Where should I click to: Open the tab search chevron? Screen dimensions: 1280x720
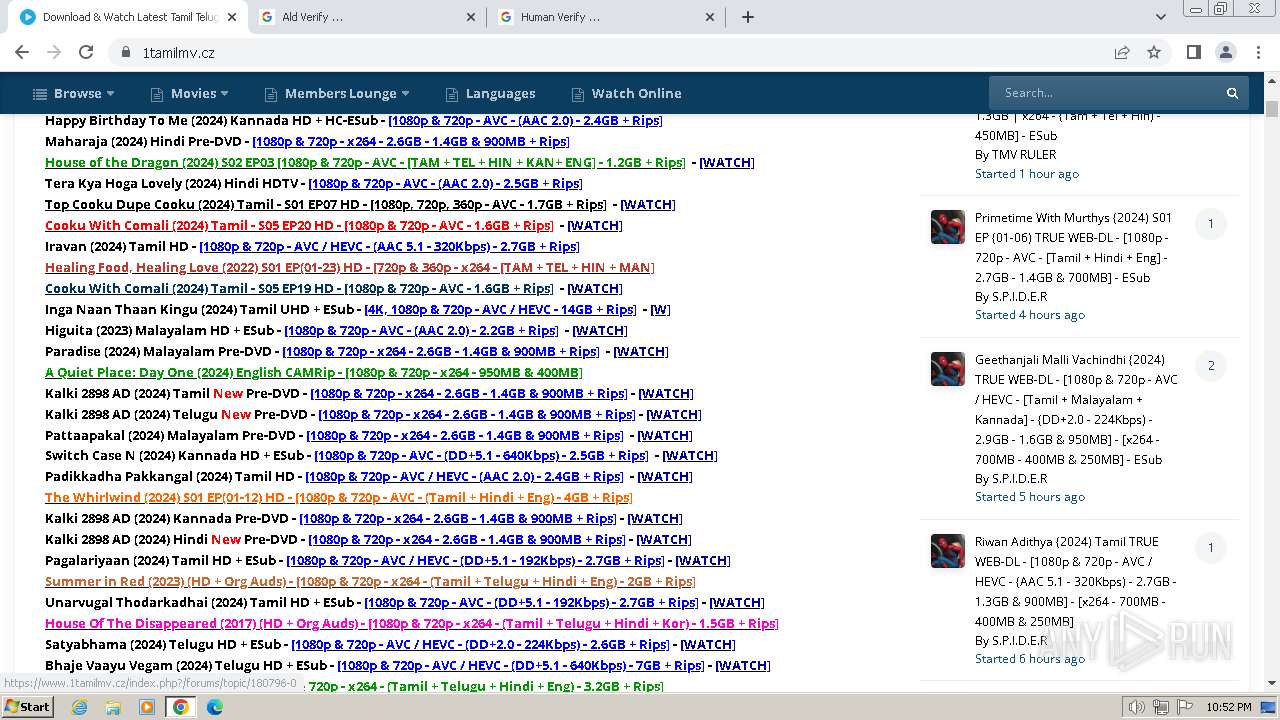(1160, 17)
